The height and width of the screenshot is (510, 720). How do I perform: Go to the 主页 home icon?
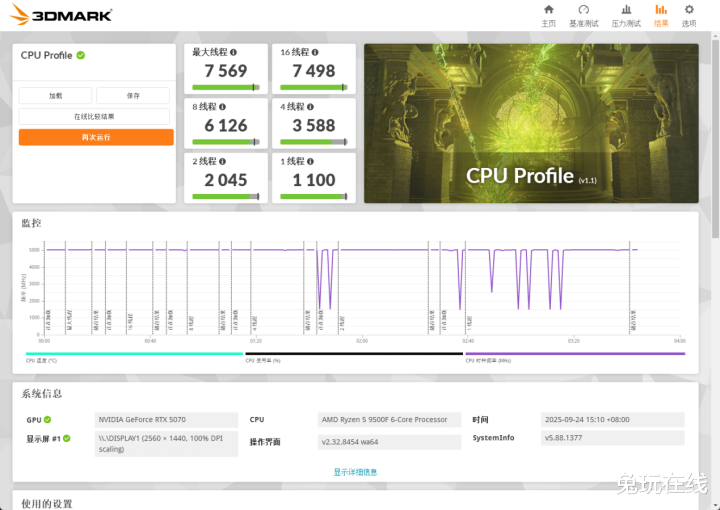tap(548, 10)
